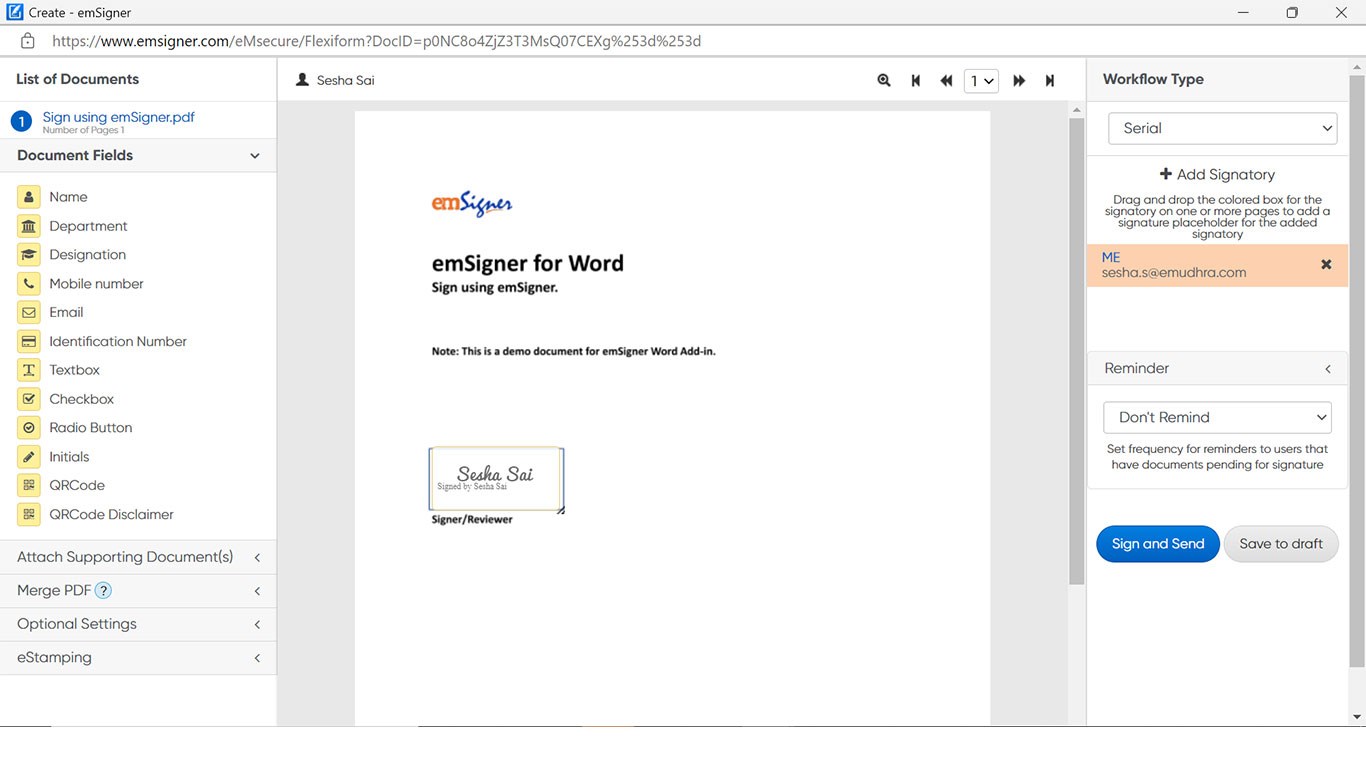Select the Designation field label
This screenshot has width=1366, height=768.
coord(88,255)
